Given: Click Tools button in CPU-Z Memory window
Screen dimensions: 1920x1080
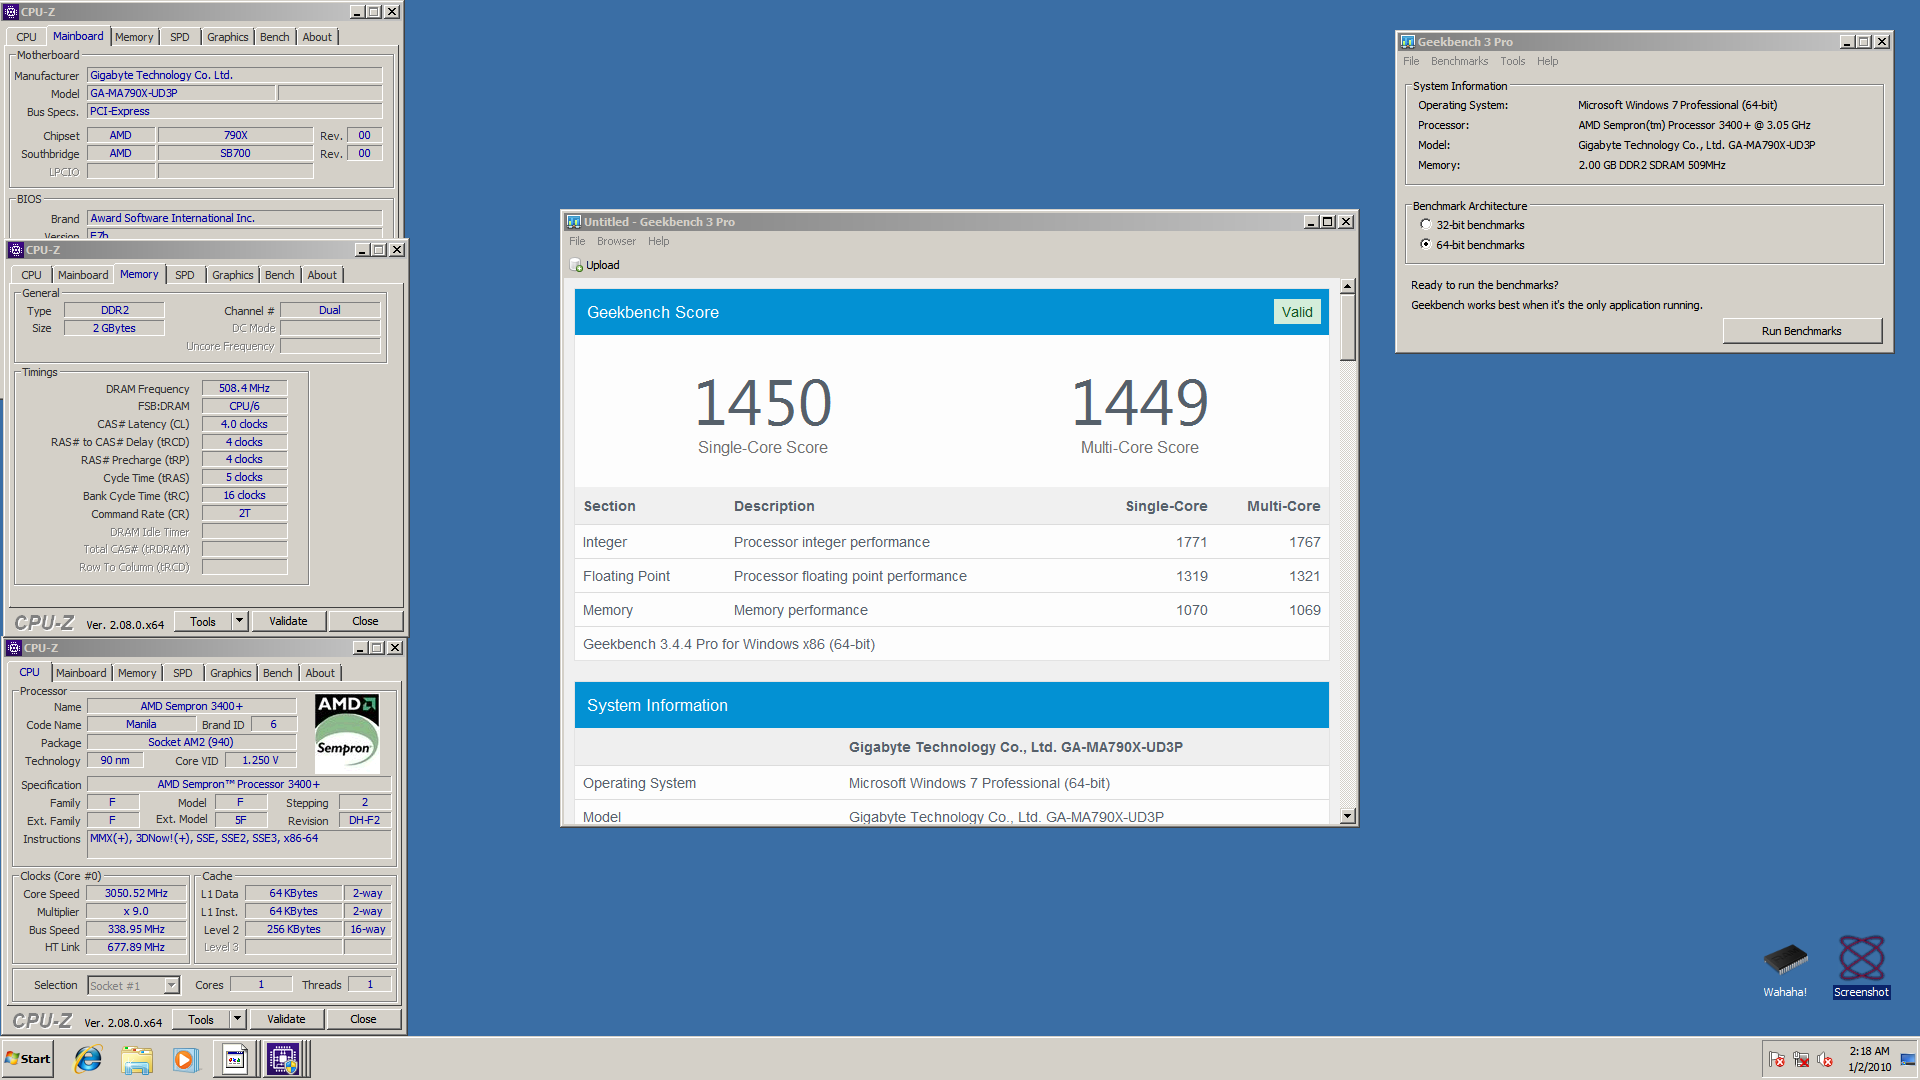Looking at the screenshot, I should tap(203, 621).
